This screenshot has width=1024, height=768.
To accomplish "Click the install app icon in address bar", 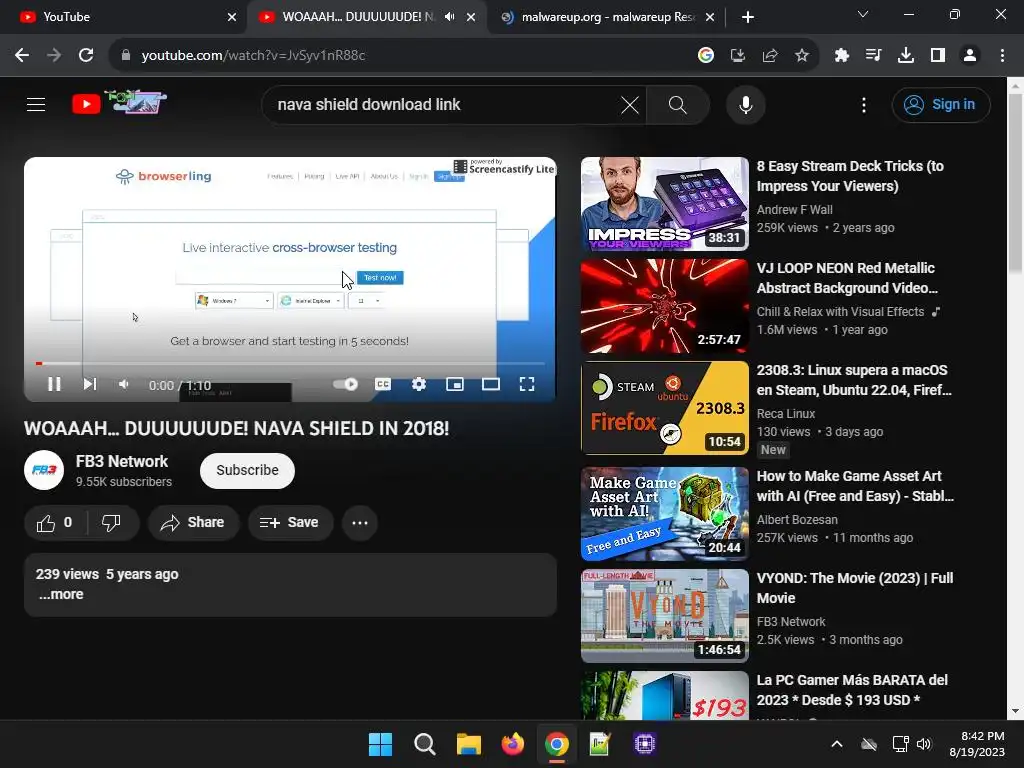I will tap(738, 56).
